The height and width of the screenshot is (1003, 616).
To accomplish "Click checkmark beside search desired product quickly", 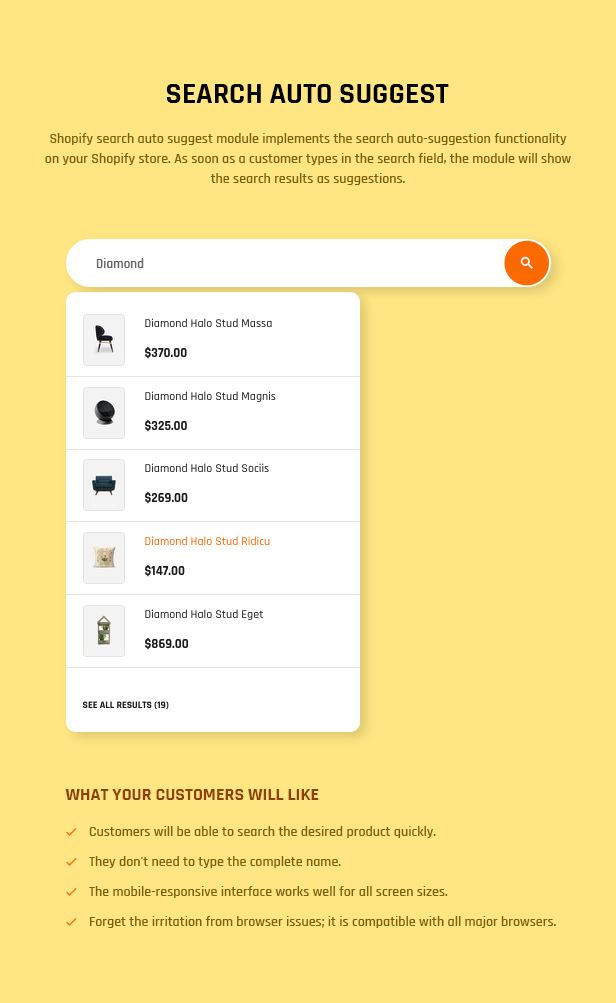I will tap(71, 832).
